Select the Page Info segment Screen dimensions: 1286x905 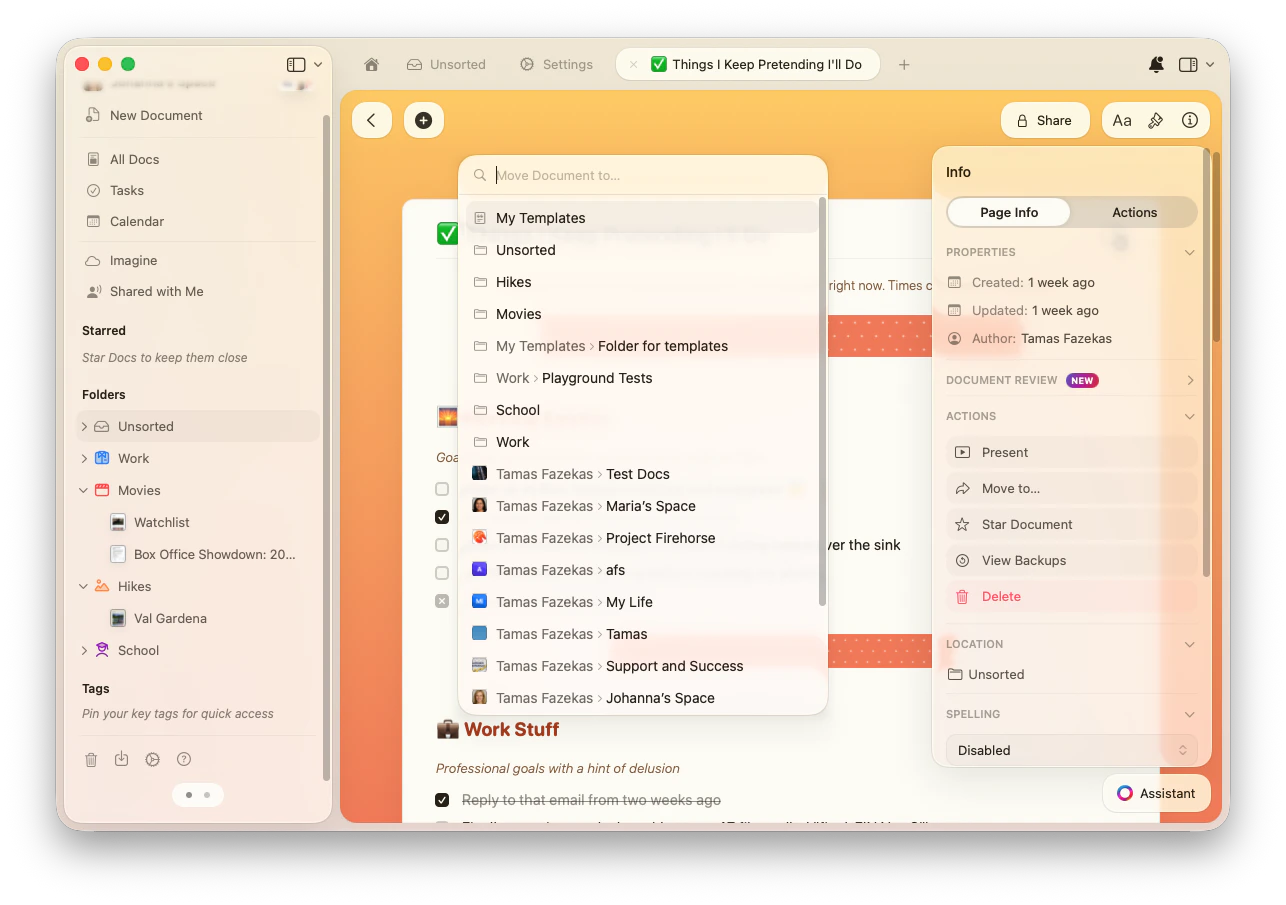point(1009,212)
